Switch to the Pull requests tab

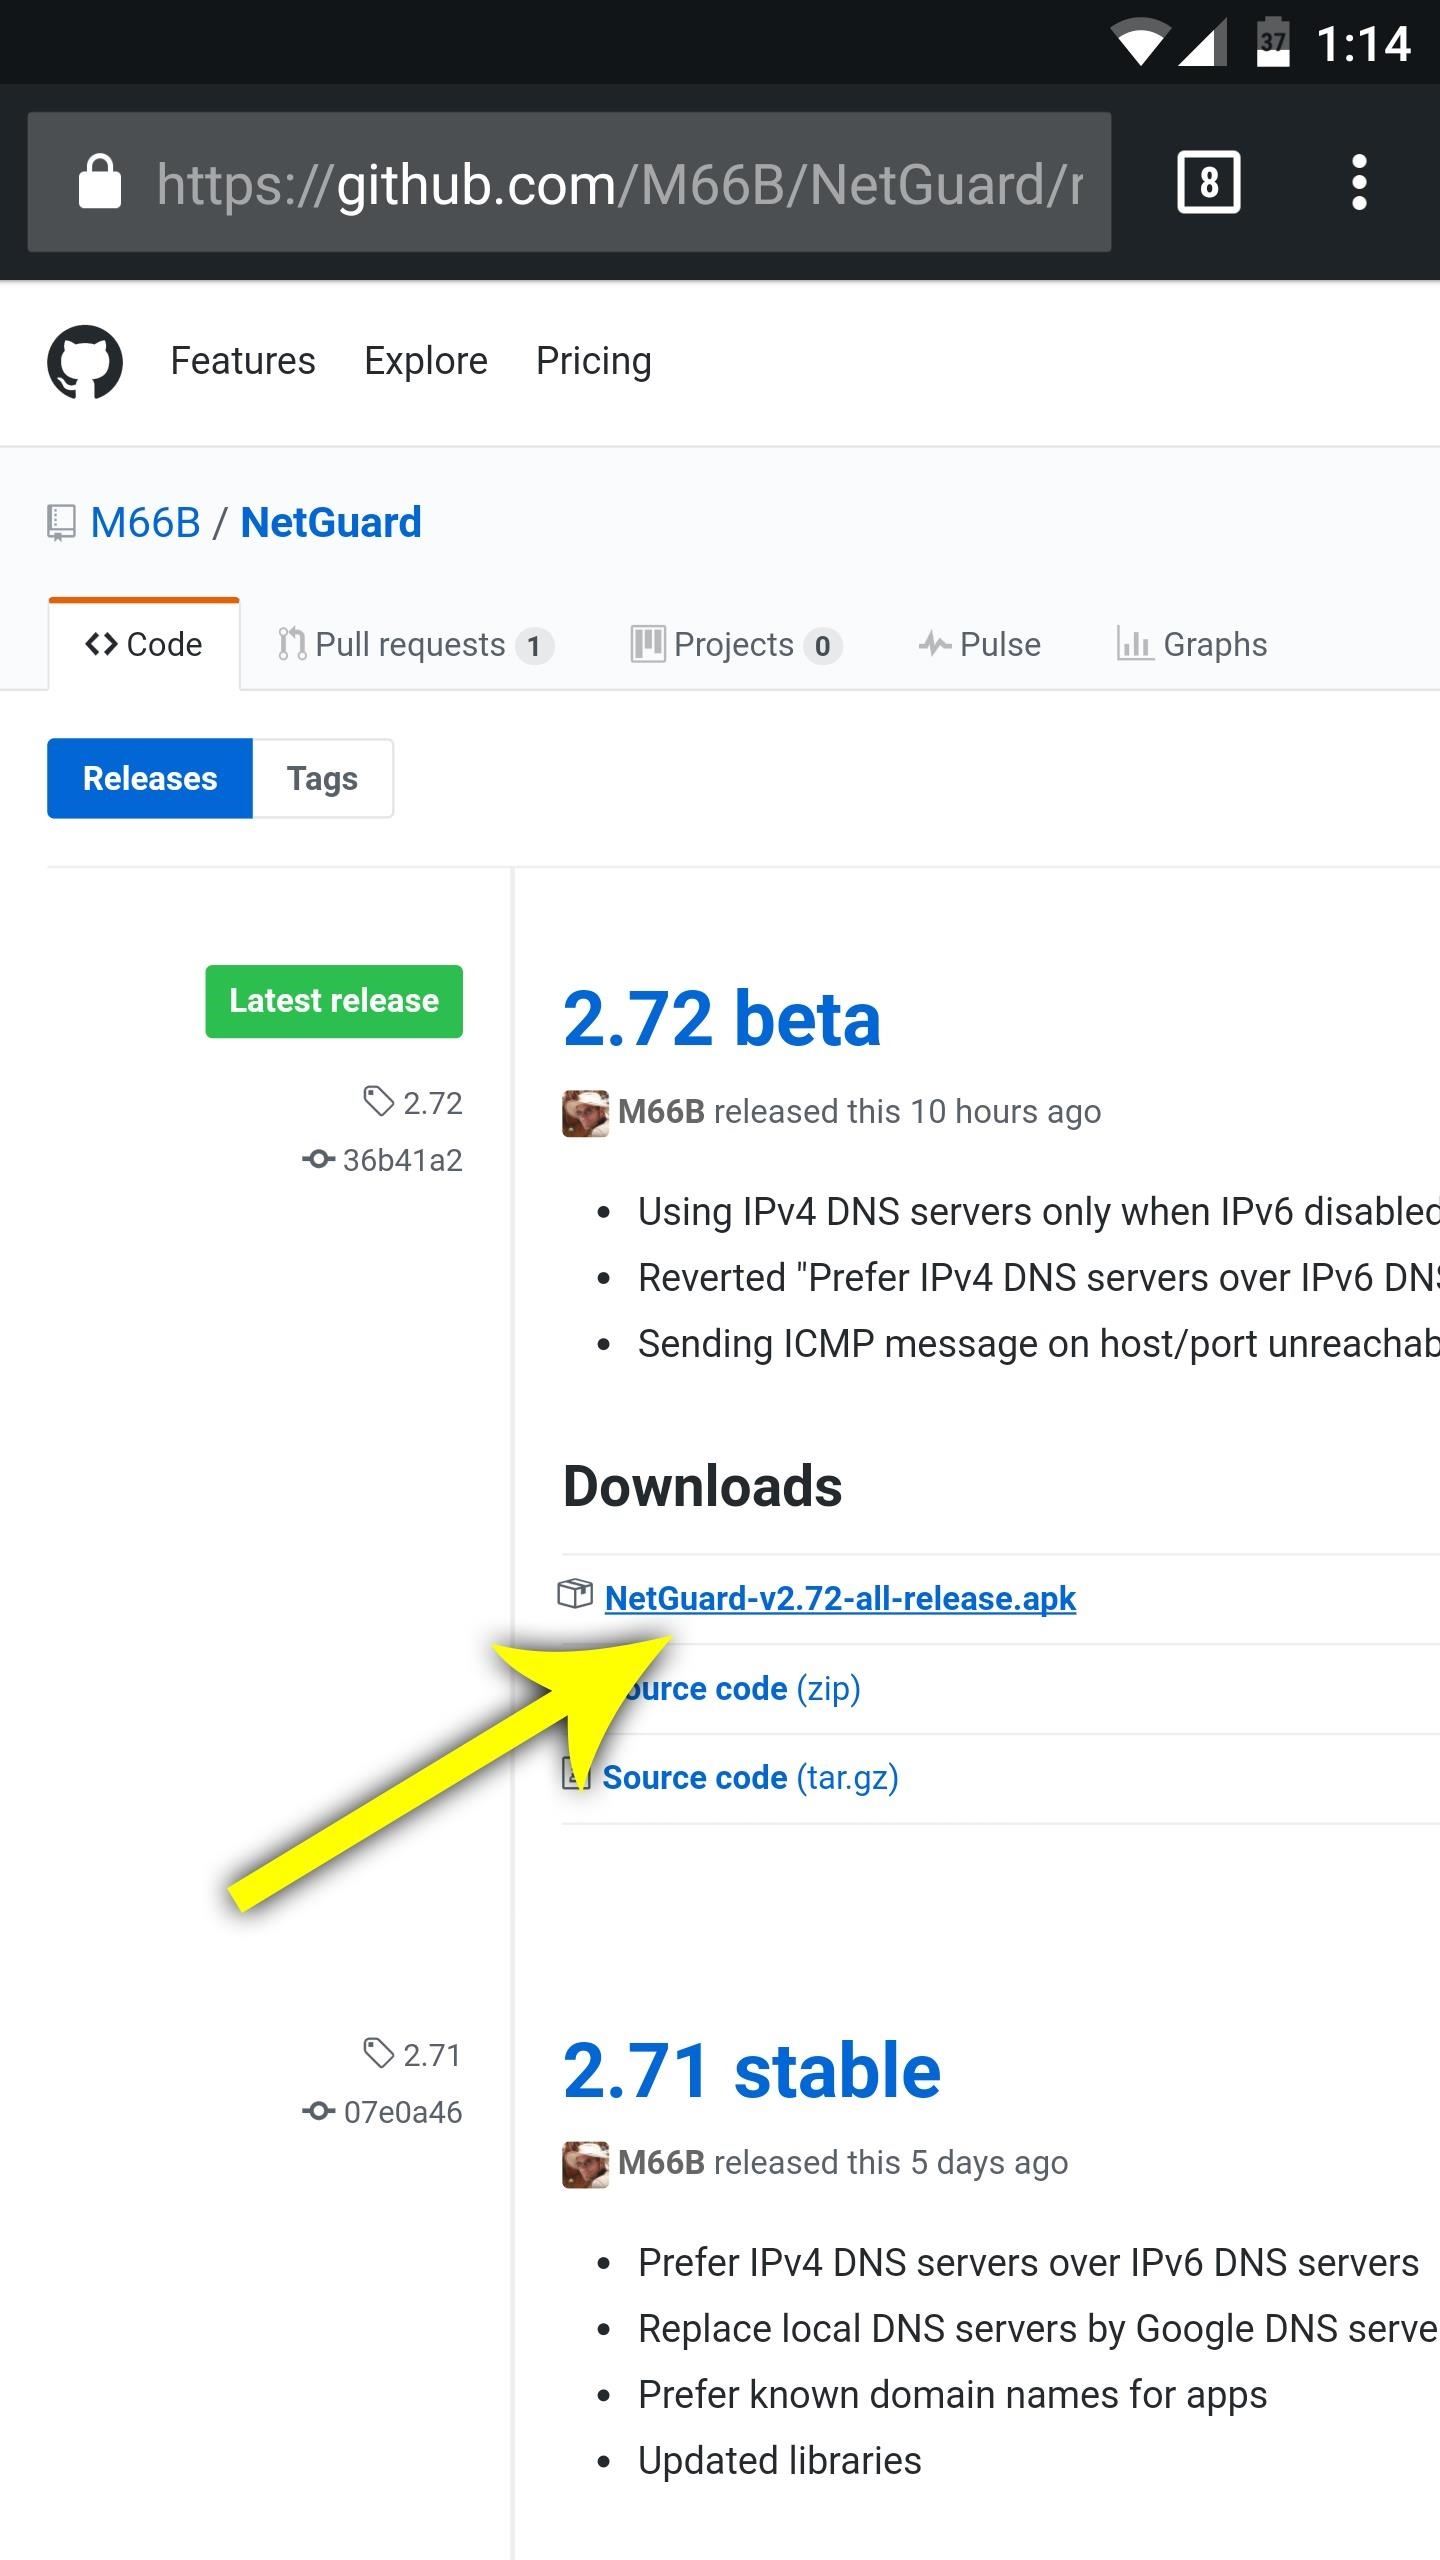pyautogui.click(x=415, y=645)
